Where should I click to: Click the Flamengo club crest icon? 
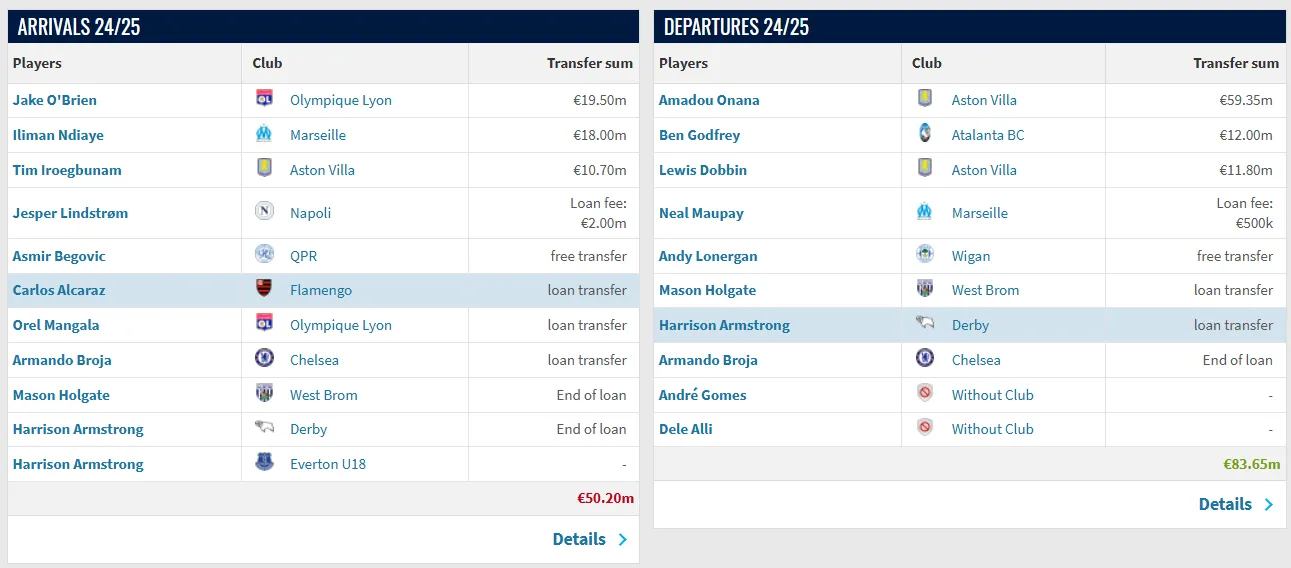click(x=264, y=290)
